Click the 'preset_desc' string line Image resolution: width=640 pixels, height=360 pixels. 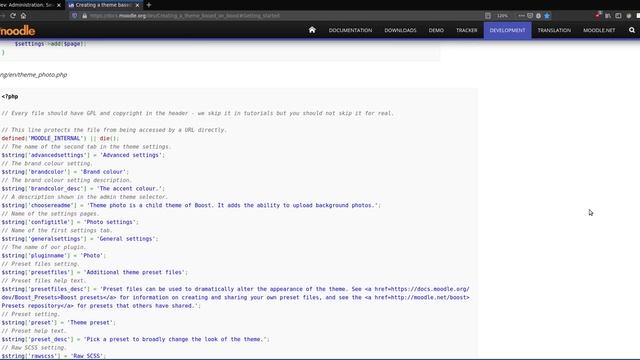[135, 339]
